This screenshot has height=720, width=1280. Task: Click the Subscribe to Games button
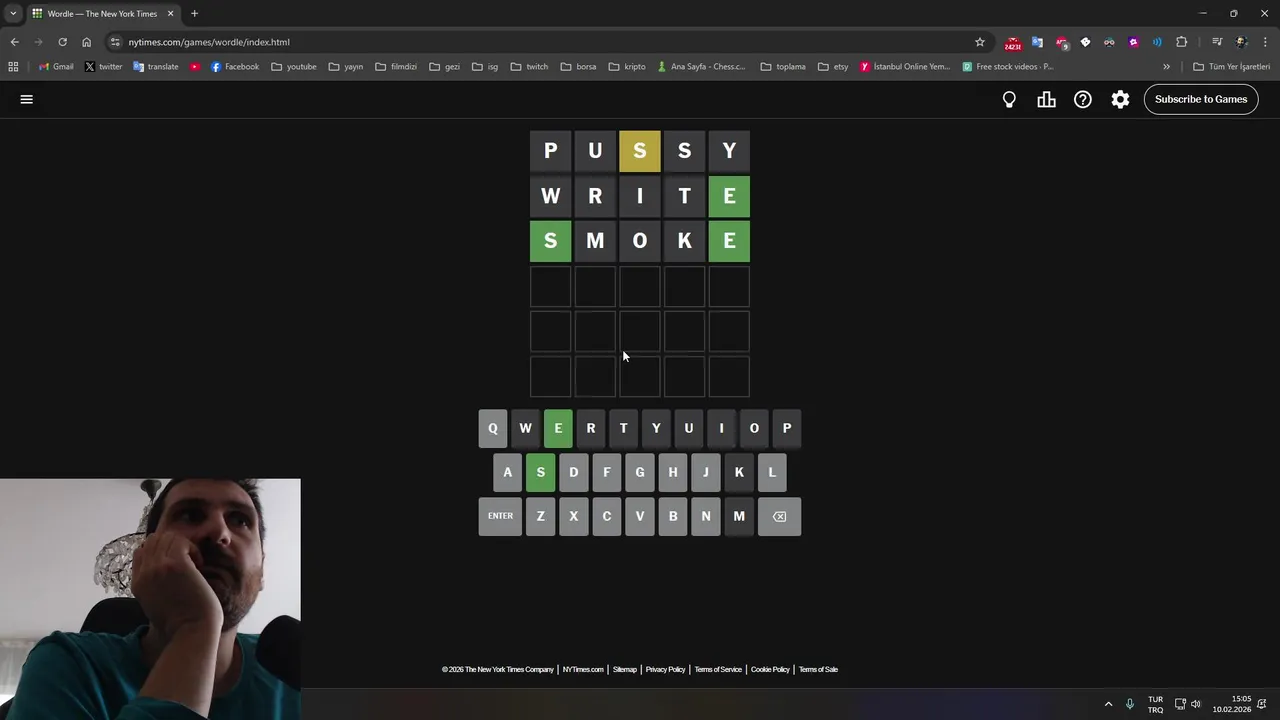(x=1201, y=99)
